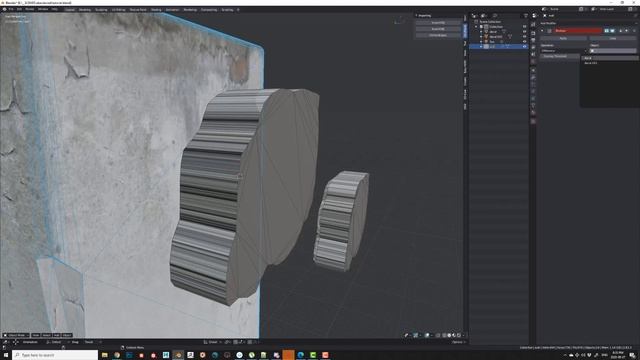Switch to the Shading workspace tab
The height and width of the screenshot is (360, 640).
coord(156,9)
